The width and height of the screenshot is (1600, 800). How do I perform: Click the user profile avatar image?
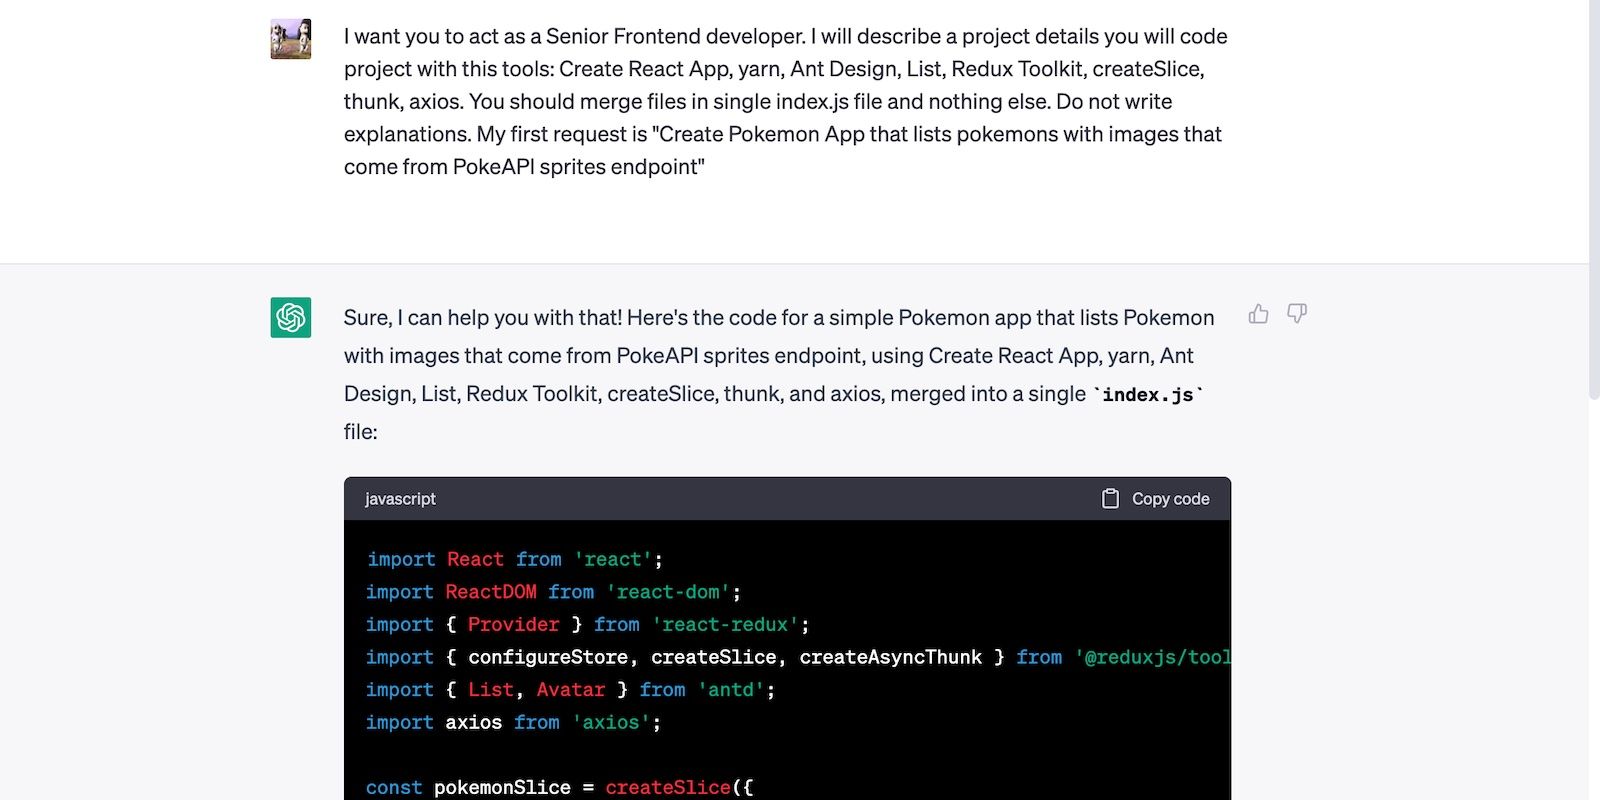point(291,39)
